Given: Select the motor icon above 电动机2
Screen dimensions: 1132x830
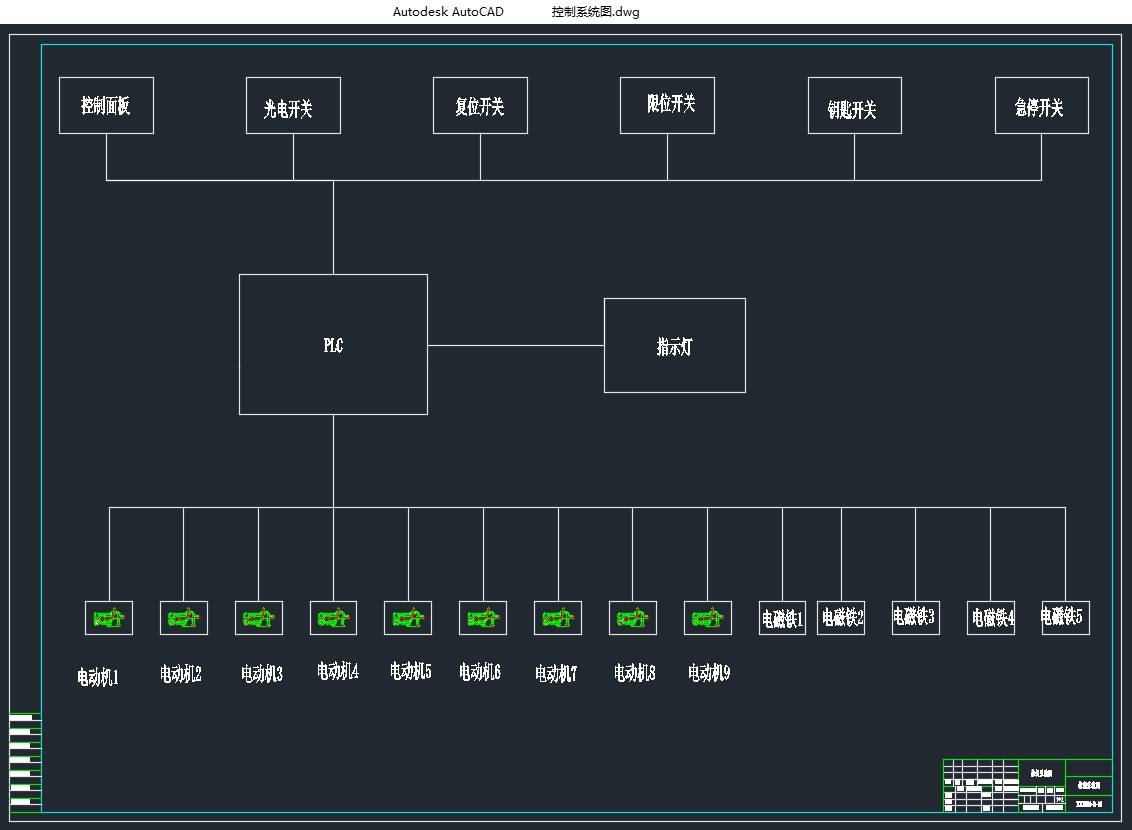Looking at the screenshot, I should [x=184, y=618].
